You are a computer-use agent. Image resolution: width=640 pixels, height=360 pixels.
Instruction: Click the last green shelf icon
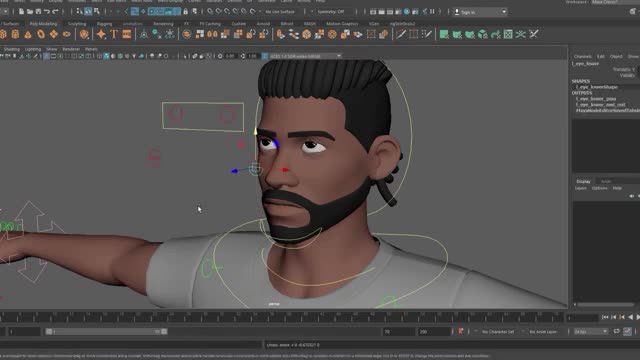[533, 34]
